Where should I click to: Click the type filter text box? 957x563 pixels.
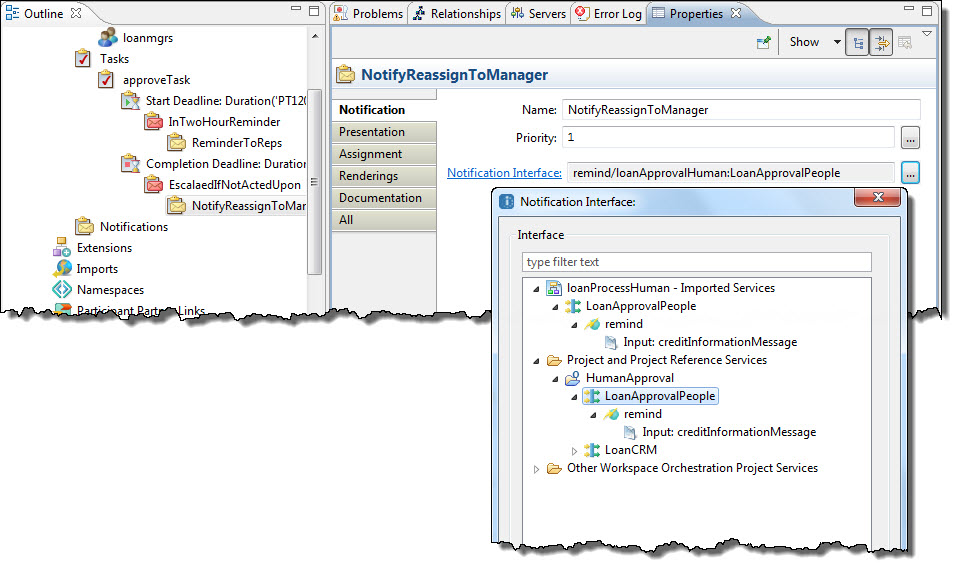click(696, 262)
